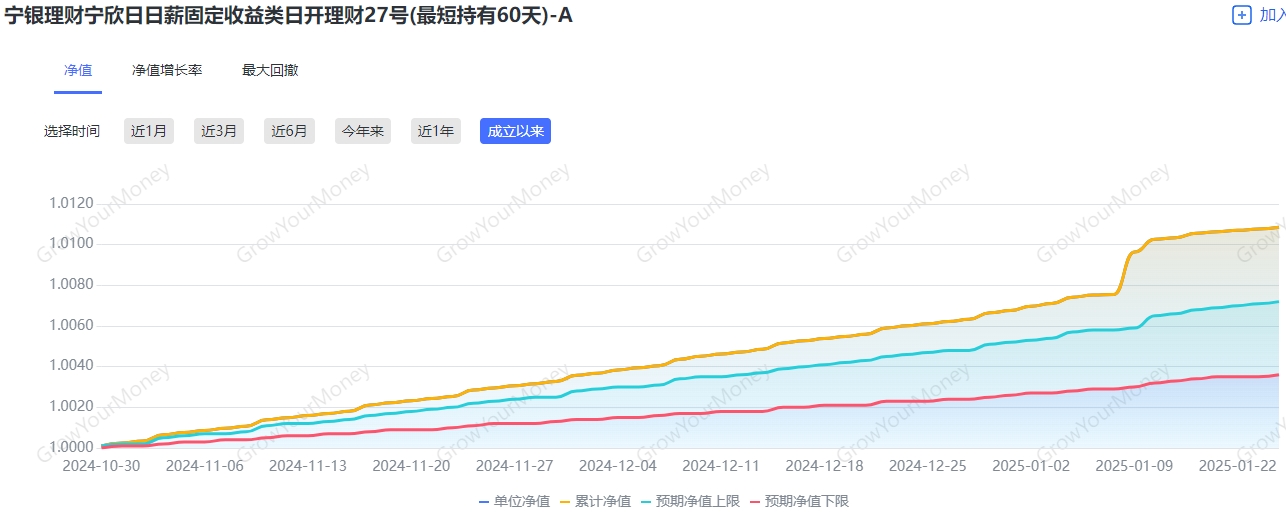
Task: Switch to the 净值 tab
Action: [78, 70]
